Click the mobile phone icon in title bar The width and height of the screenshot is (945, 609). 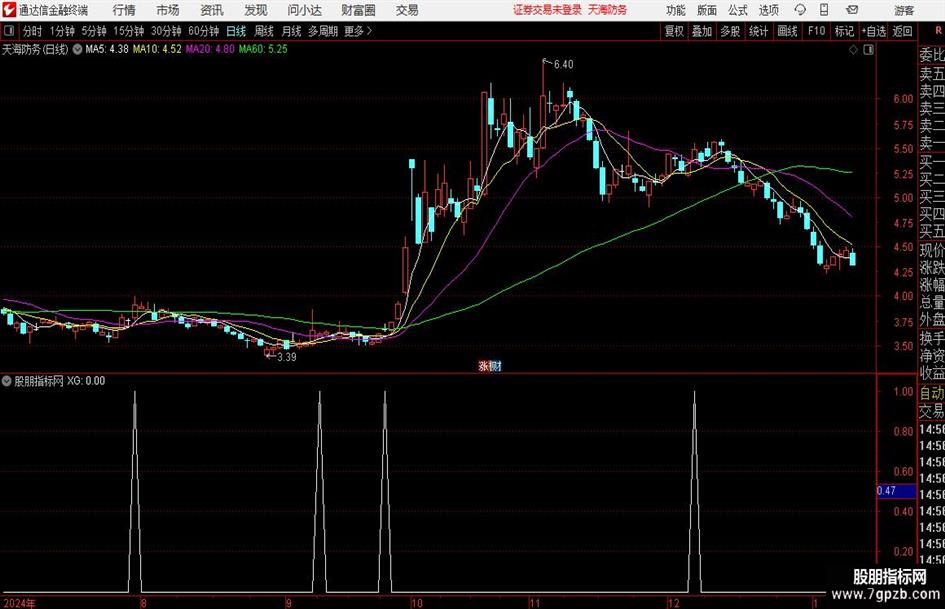click(x=824, y=10)
